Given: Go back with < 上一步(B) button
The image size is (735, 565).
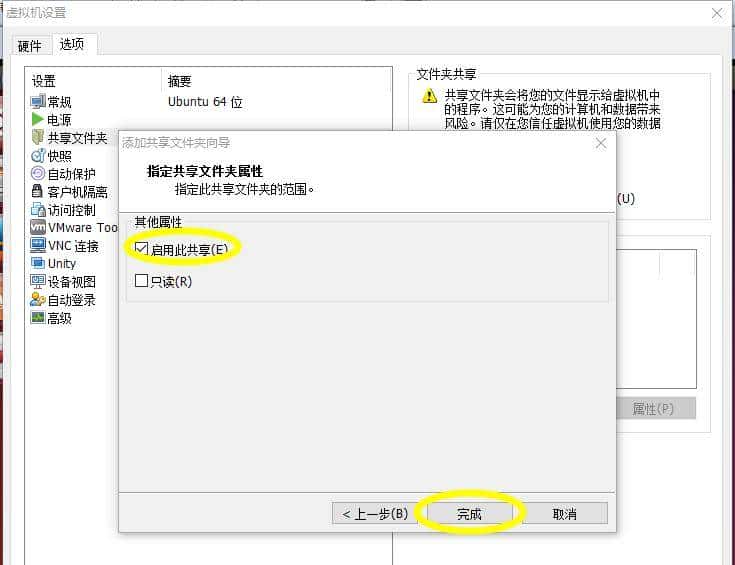Looking at the screenshot, I should (375, 514).
